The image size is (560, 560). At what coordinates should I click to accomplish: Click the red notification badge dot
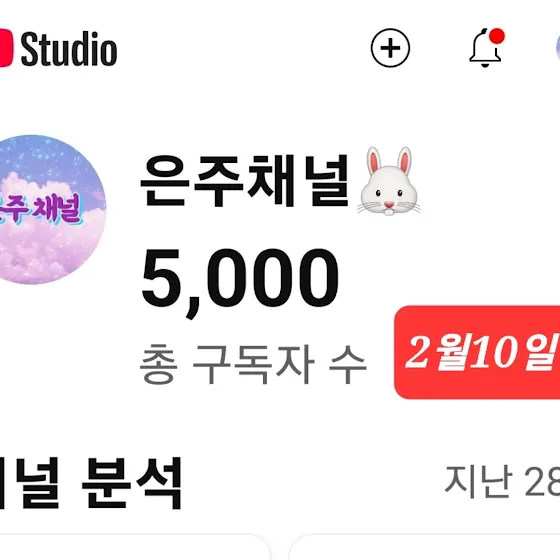(x=497, y=36)
